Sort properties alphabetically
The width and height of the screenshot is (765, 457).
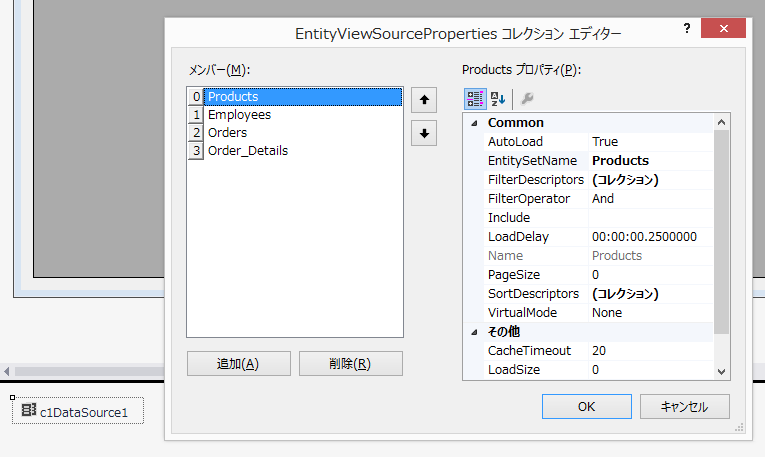click(498, 99)
